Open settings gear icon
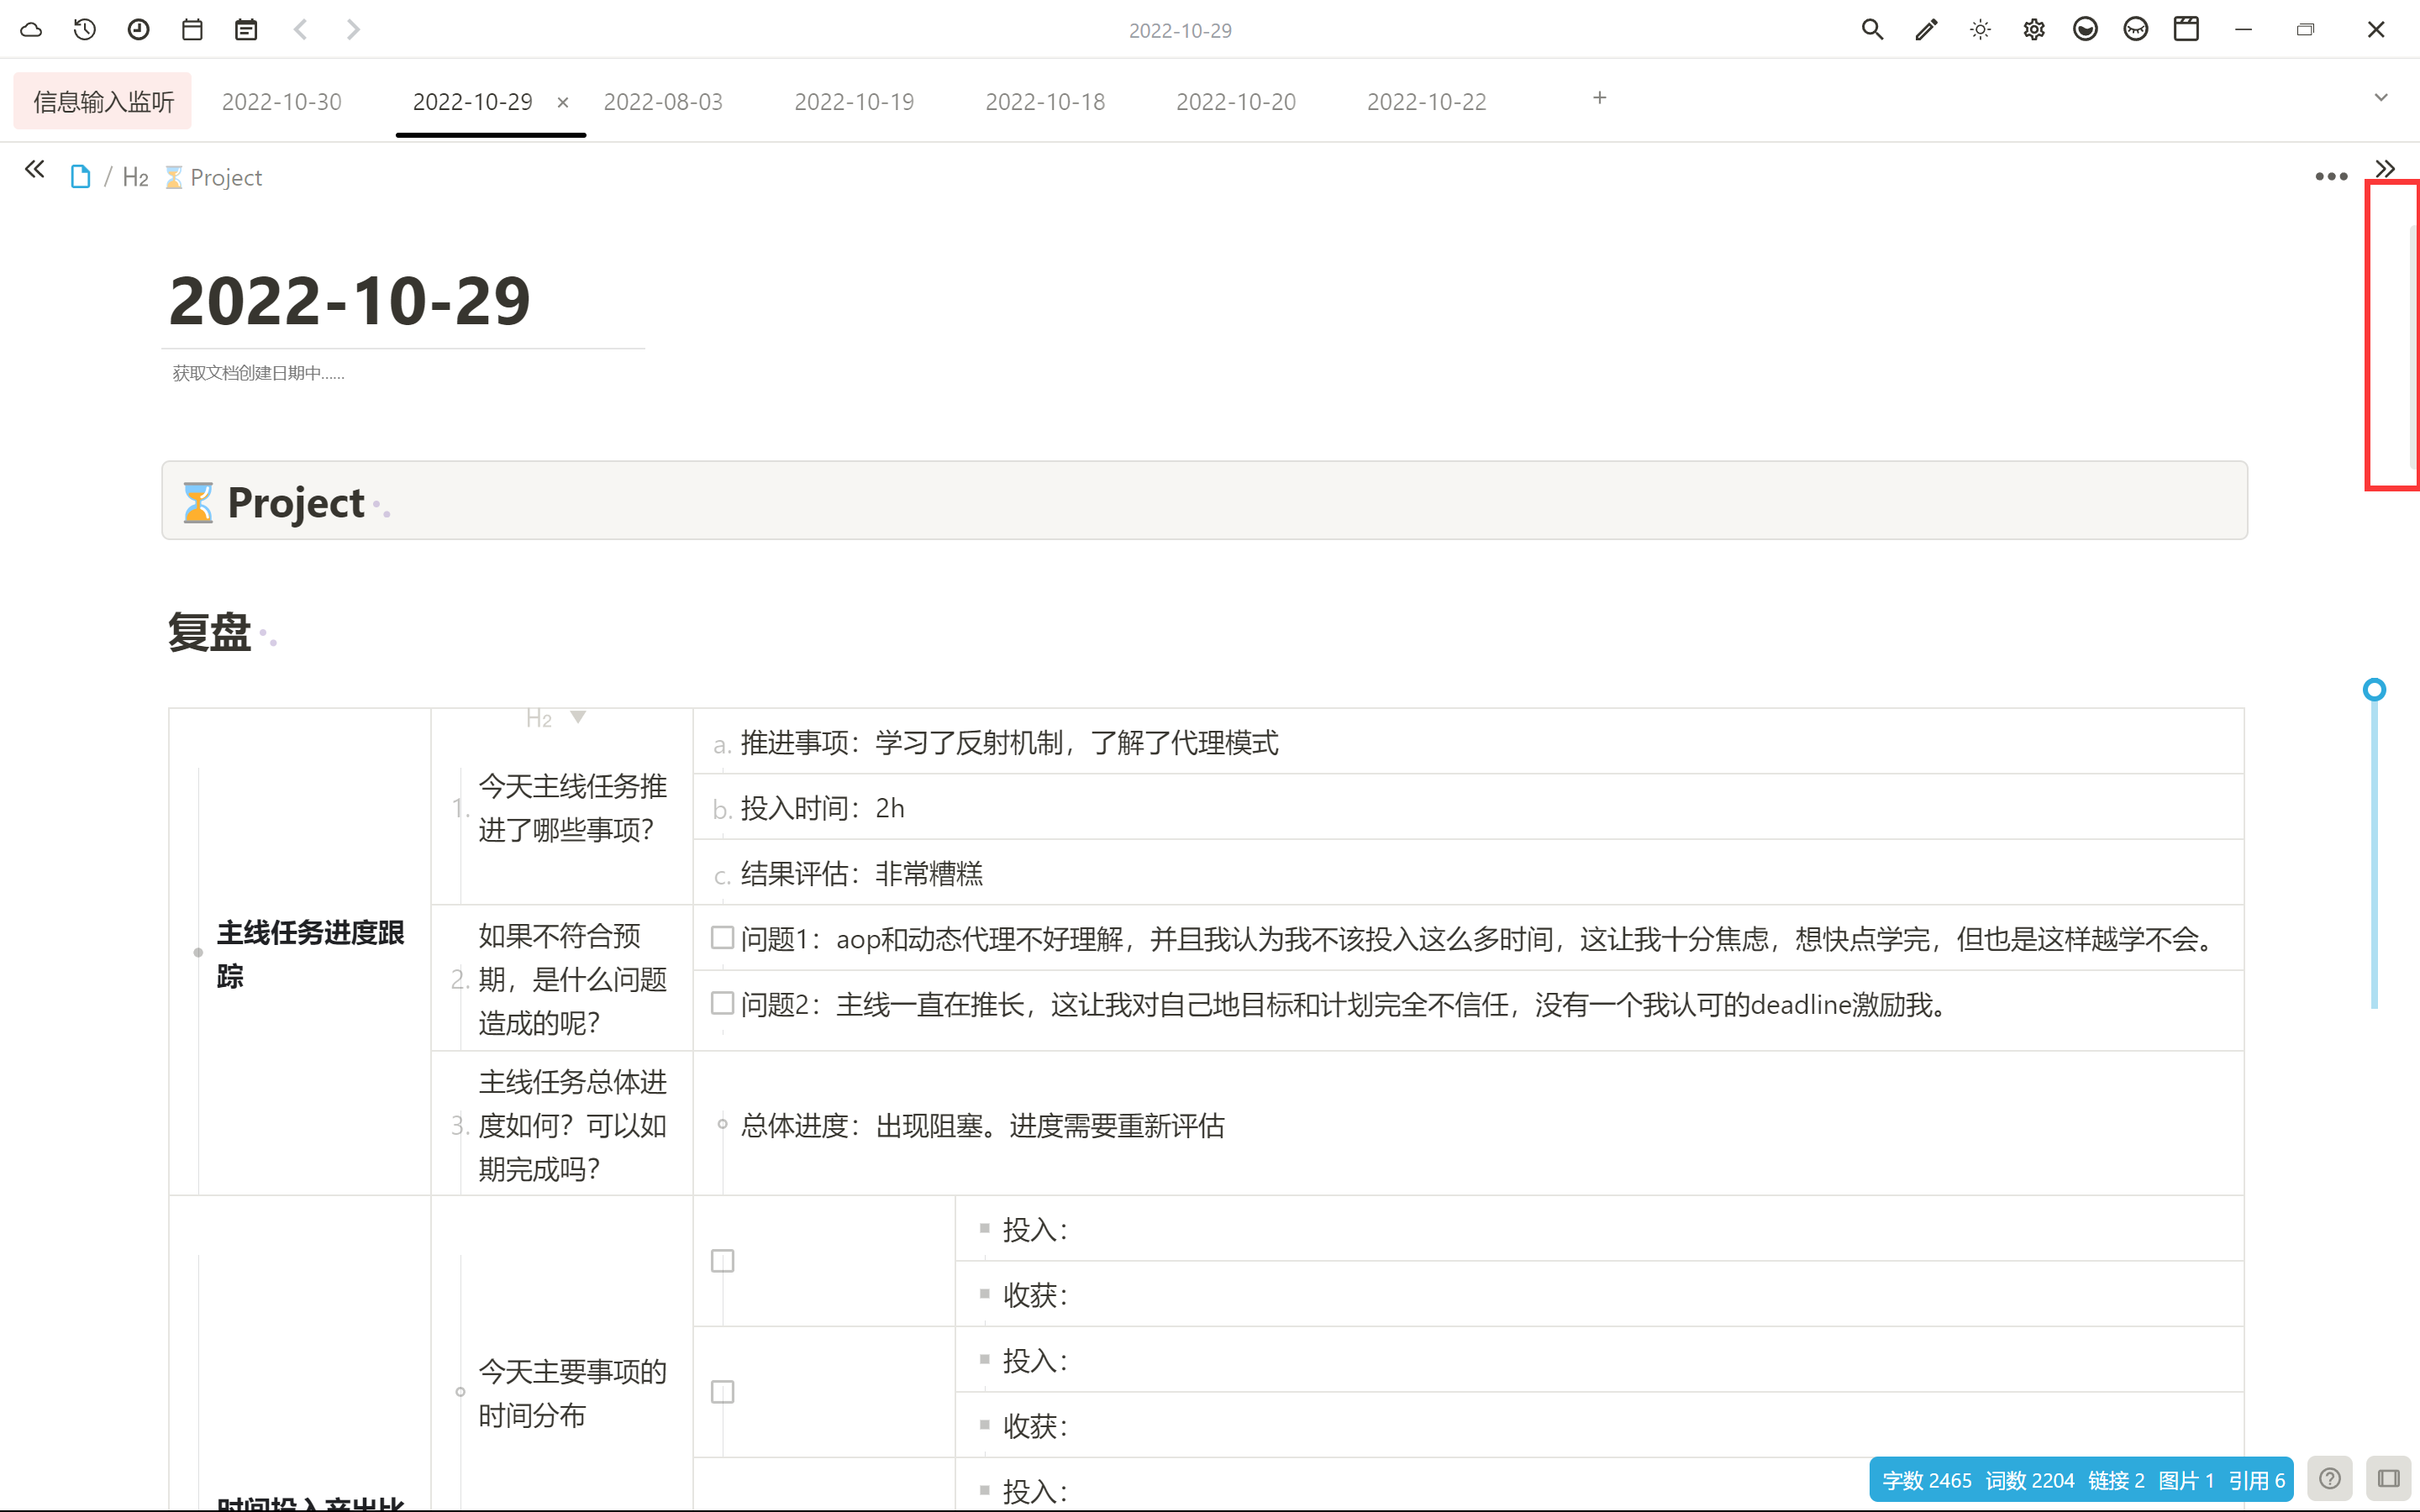Screen dimensions: 2420x1512 (x=2034, y=30)
